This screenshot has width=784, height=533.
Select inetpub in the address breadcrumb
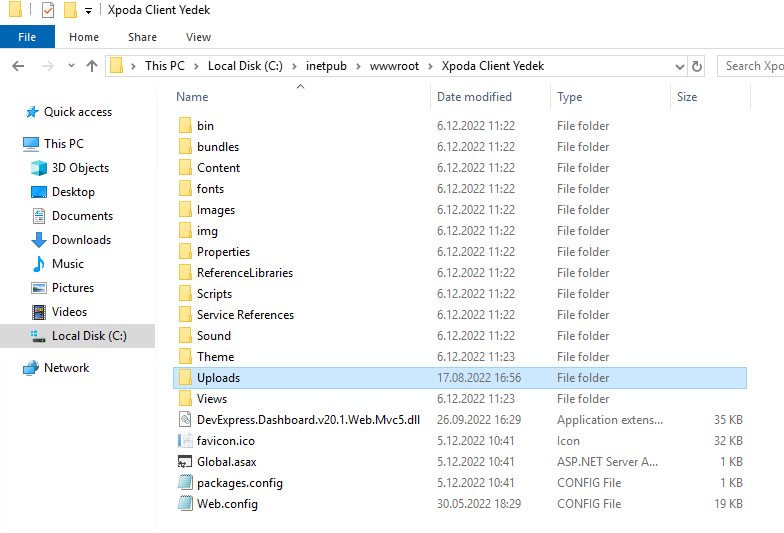pos(326,66)
